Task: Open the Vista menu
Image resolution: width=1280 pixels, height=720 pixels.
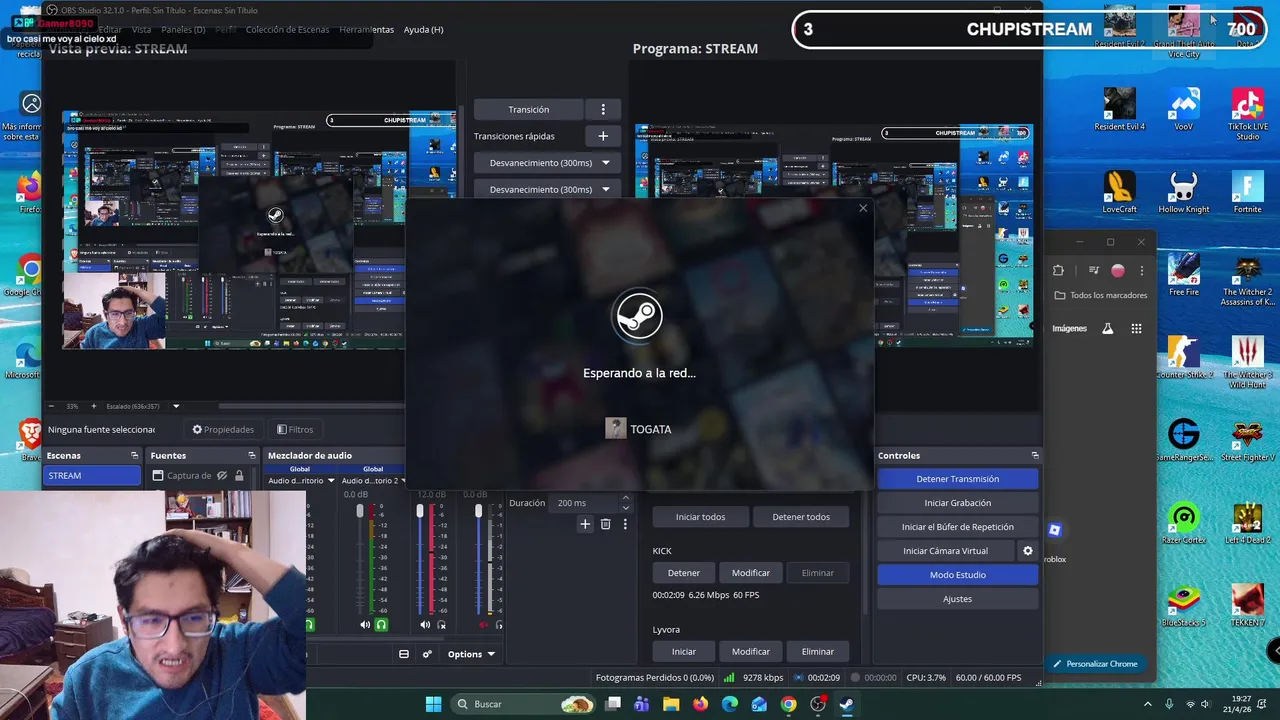Action: (x=141, y=29)
